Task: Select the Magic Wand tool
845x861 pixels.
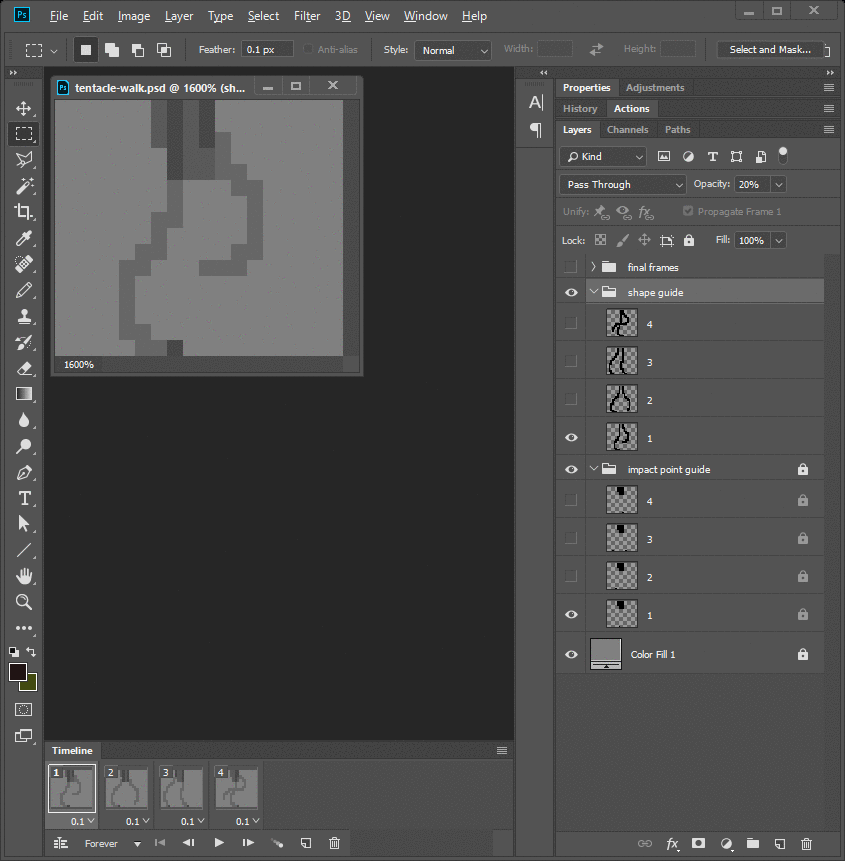Action: [24, 186]
